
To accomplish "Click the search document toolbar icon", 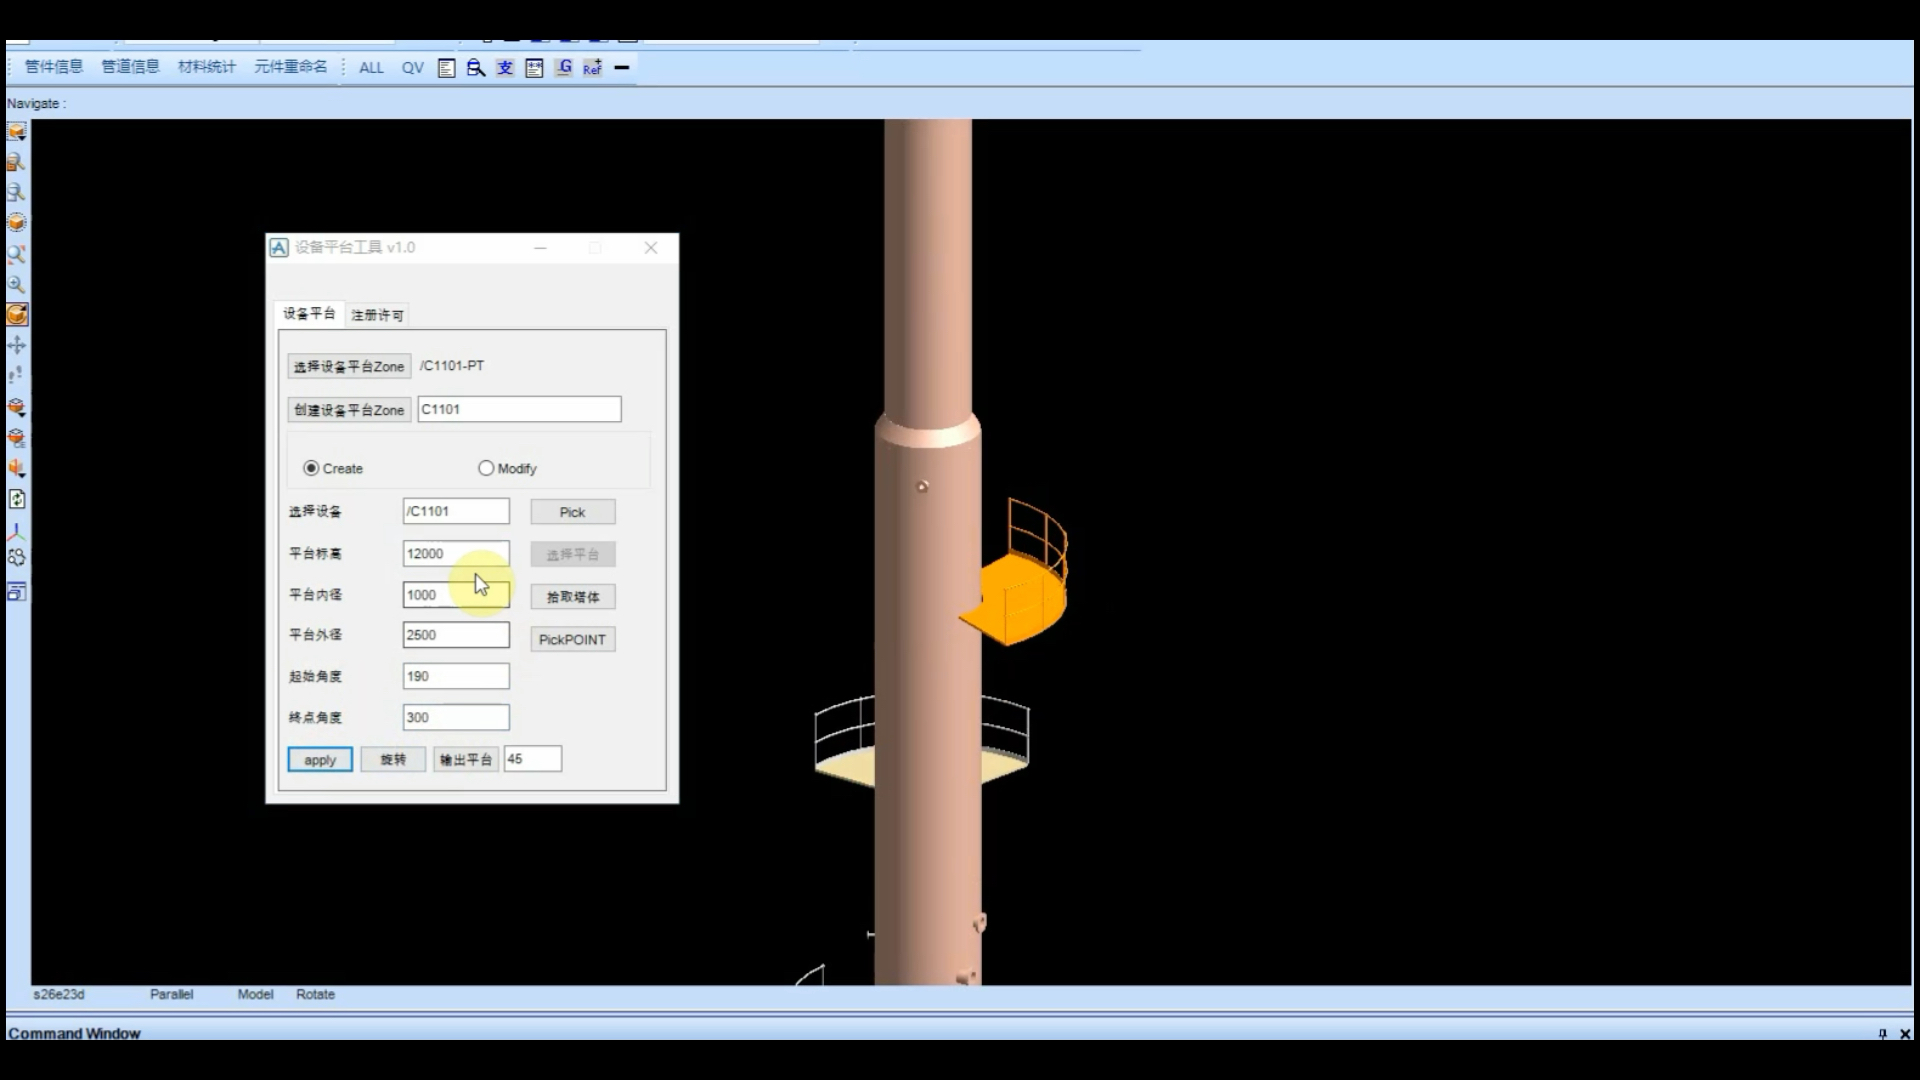I will point(476,68).
